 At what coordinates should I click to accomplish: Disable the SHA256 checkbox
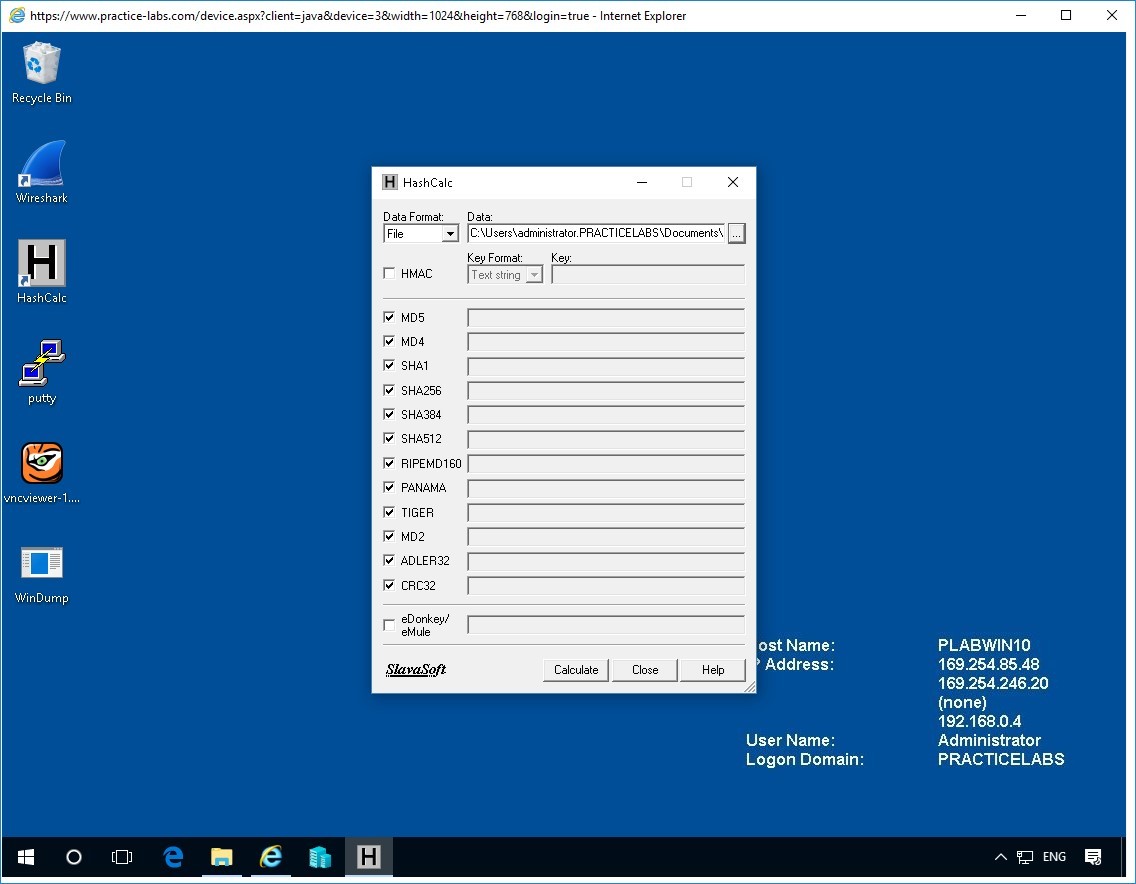click(x=389, y=390)
